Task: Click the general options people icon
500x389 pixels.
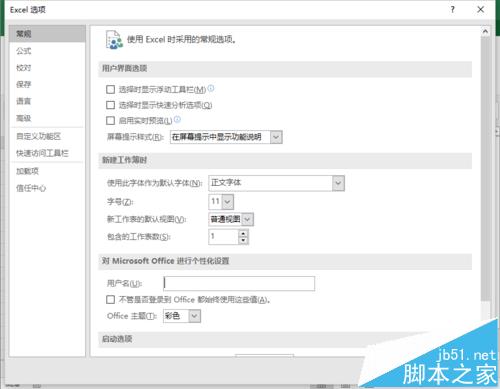Action: 114,40
